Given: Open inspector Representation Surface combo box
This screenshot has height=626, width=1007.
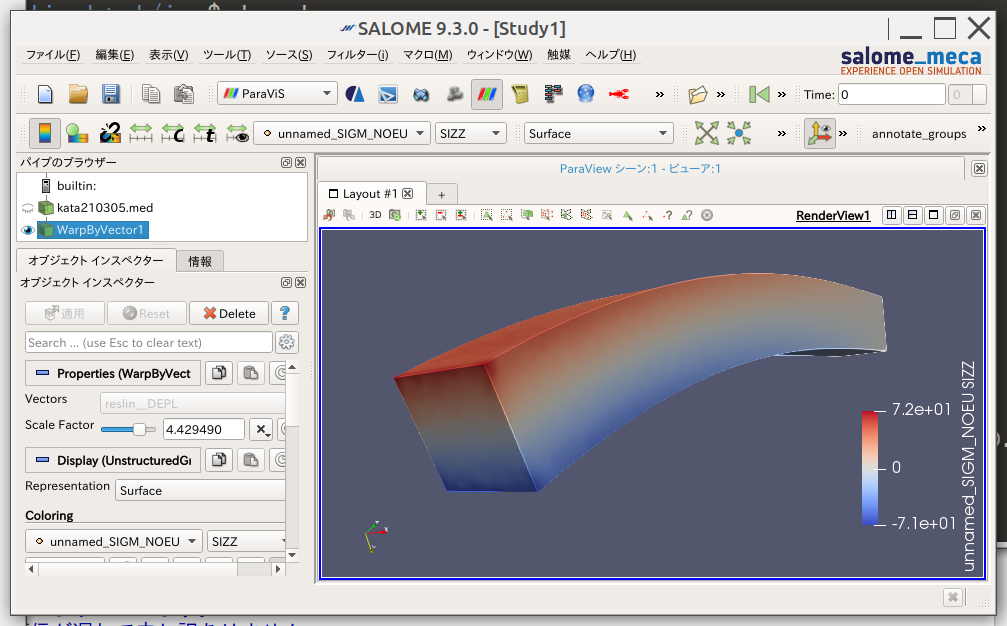Looking at the screenshot, I should click(200, 491).
